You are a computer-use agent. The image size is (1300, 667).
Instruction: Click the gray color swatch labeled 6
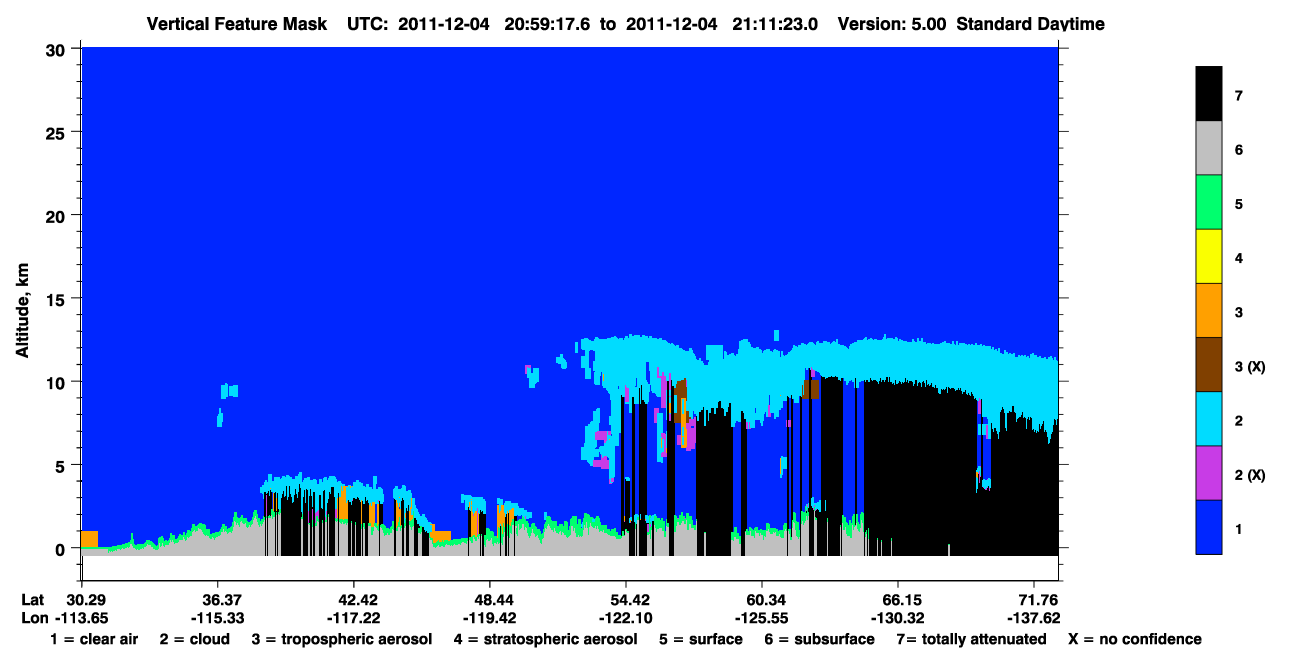click(x=1209, y=149)
